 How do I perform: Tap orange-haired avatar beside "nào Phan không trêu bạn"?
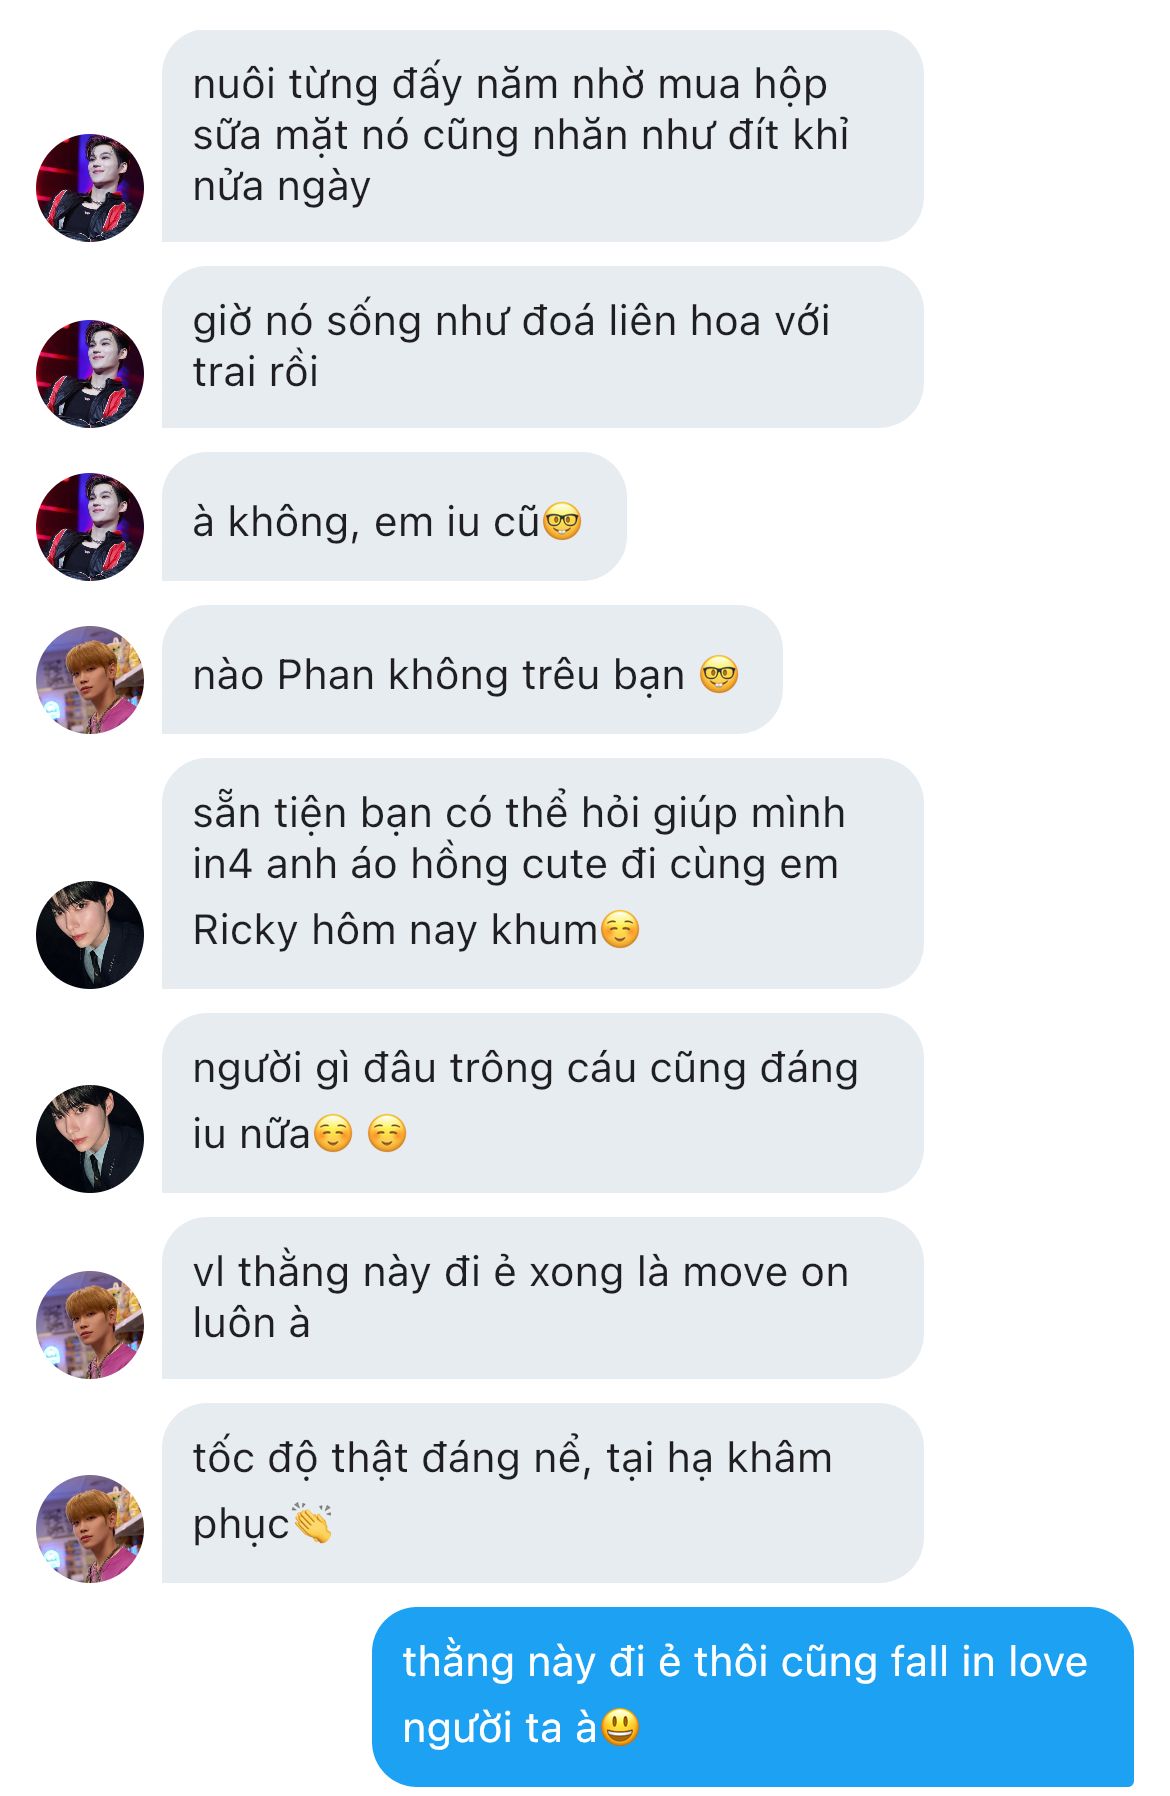click(x=90, y=680)
